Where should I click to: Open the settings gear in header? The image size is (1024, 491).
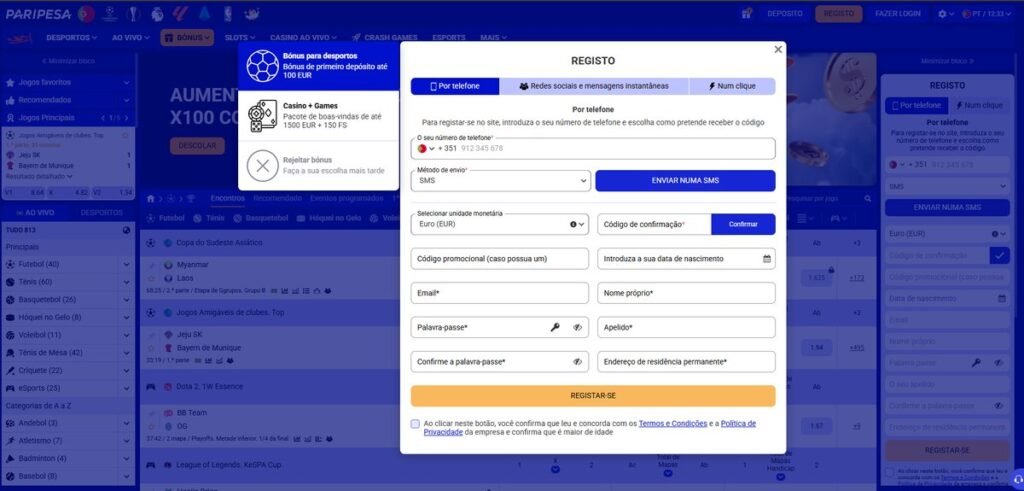pos(942,14)
